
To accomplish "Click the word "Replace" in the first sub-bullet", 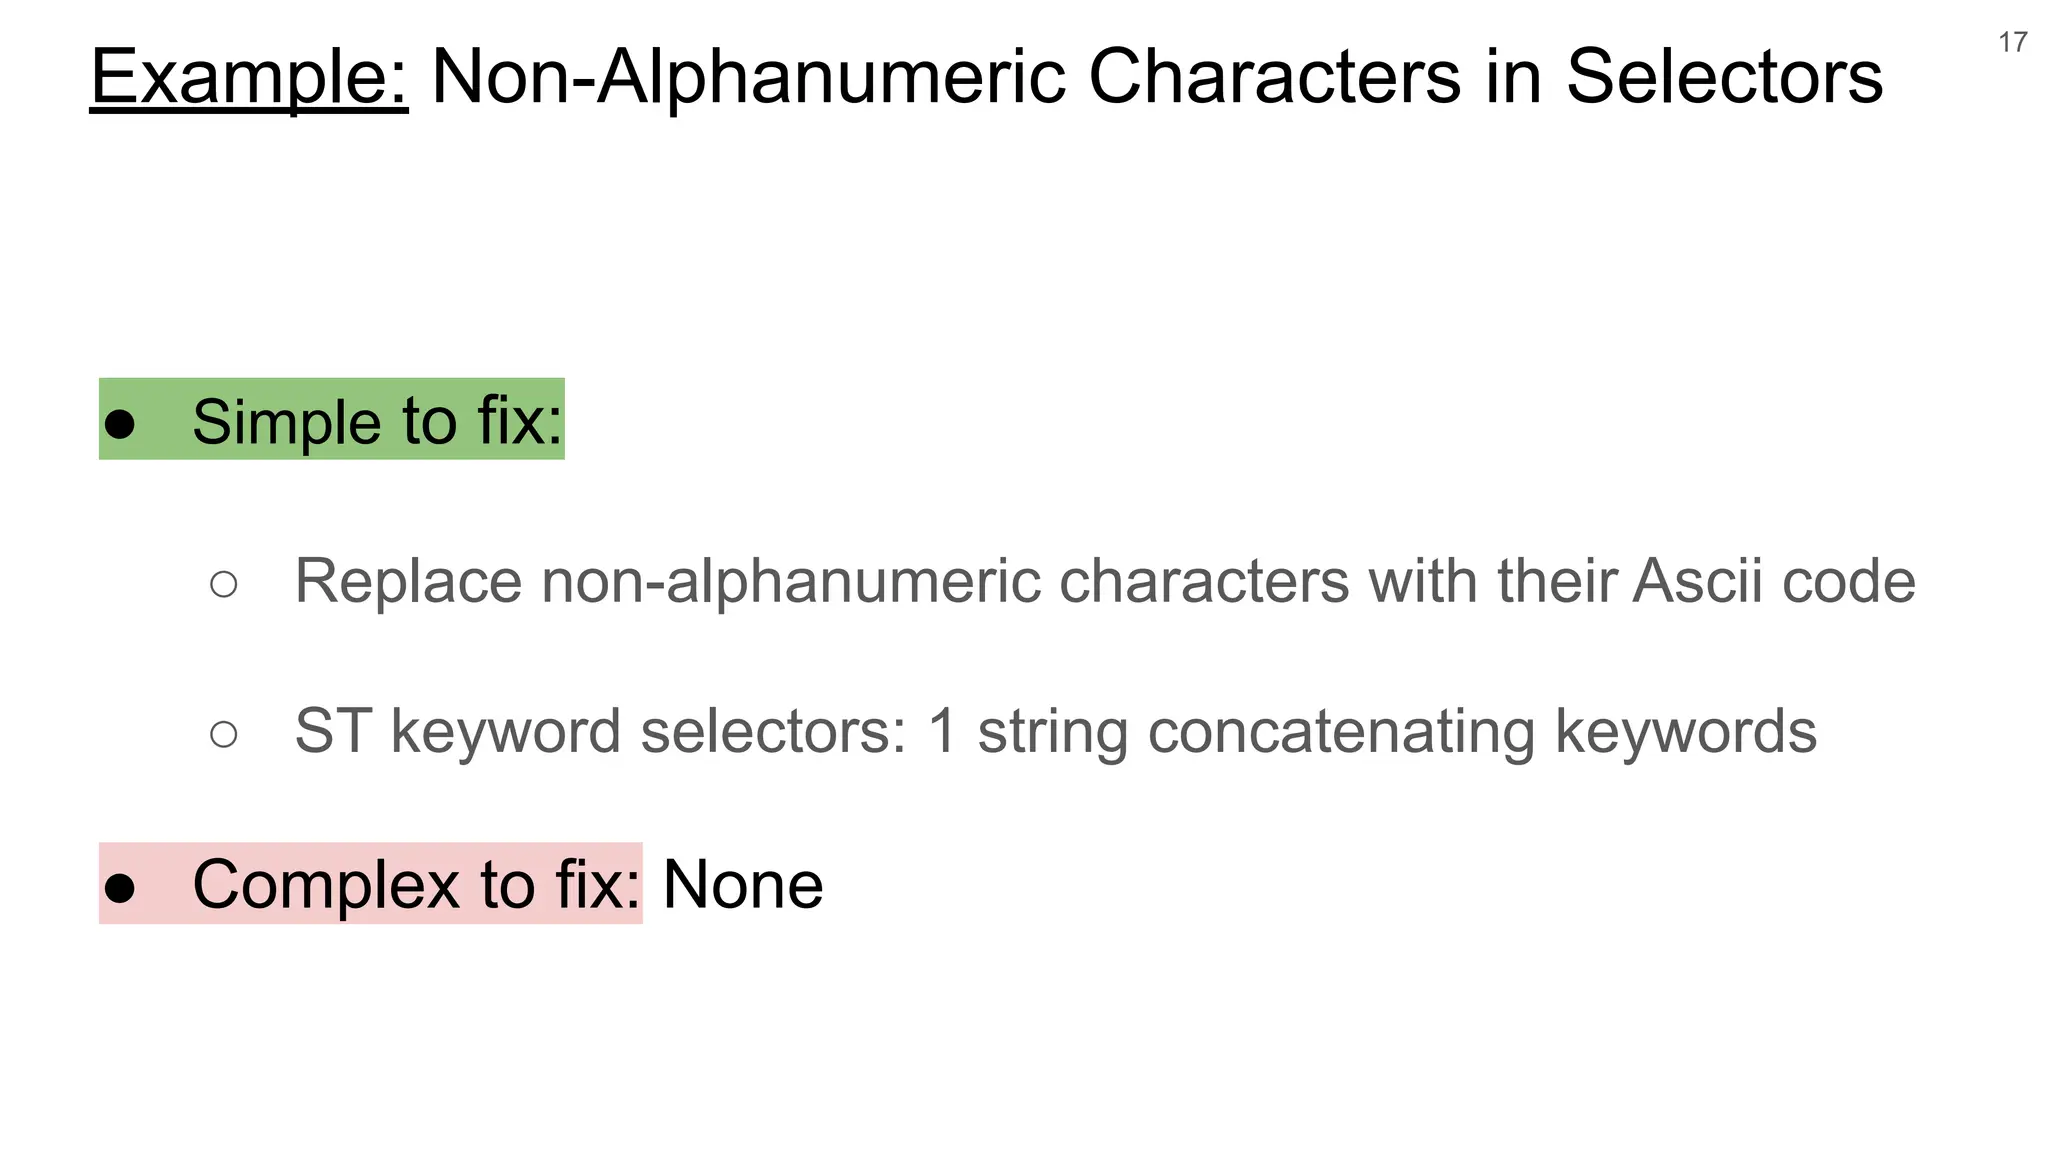I will [408, 580].
